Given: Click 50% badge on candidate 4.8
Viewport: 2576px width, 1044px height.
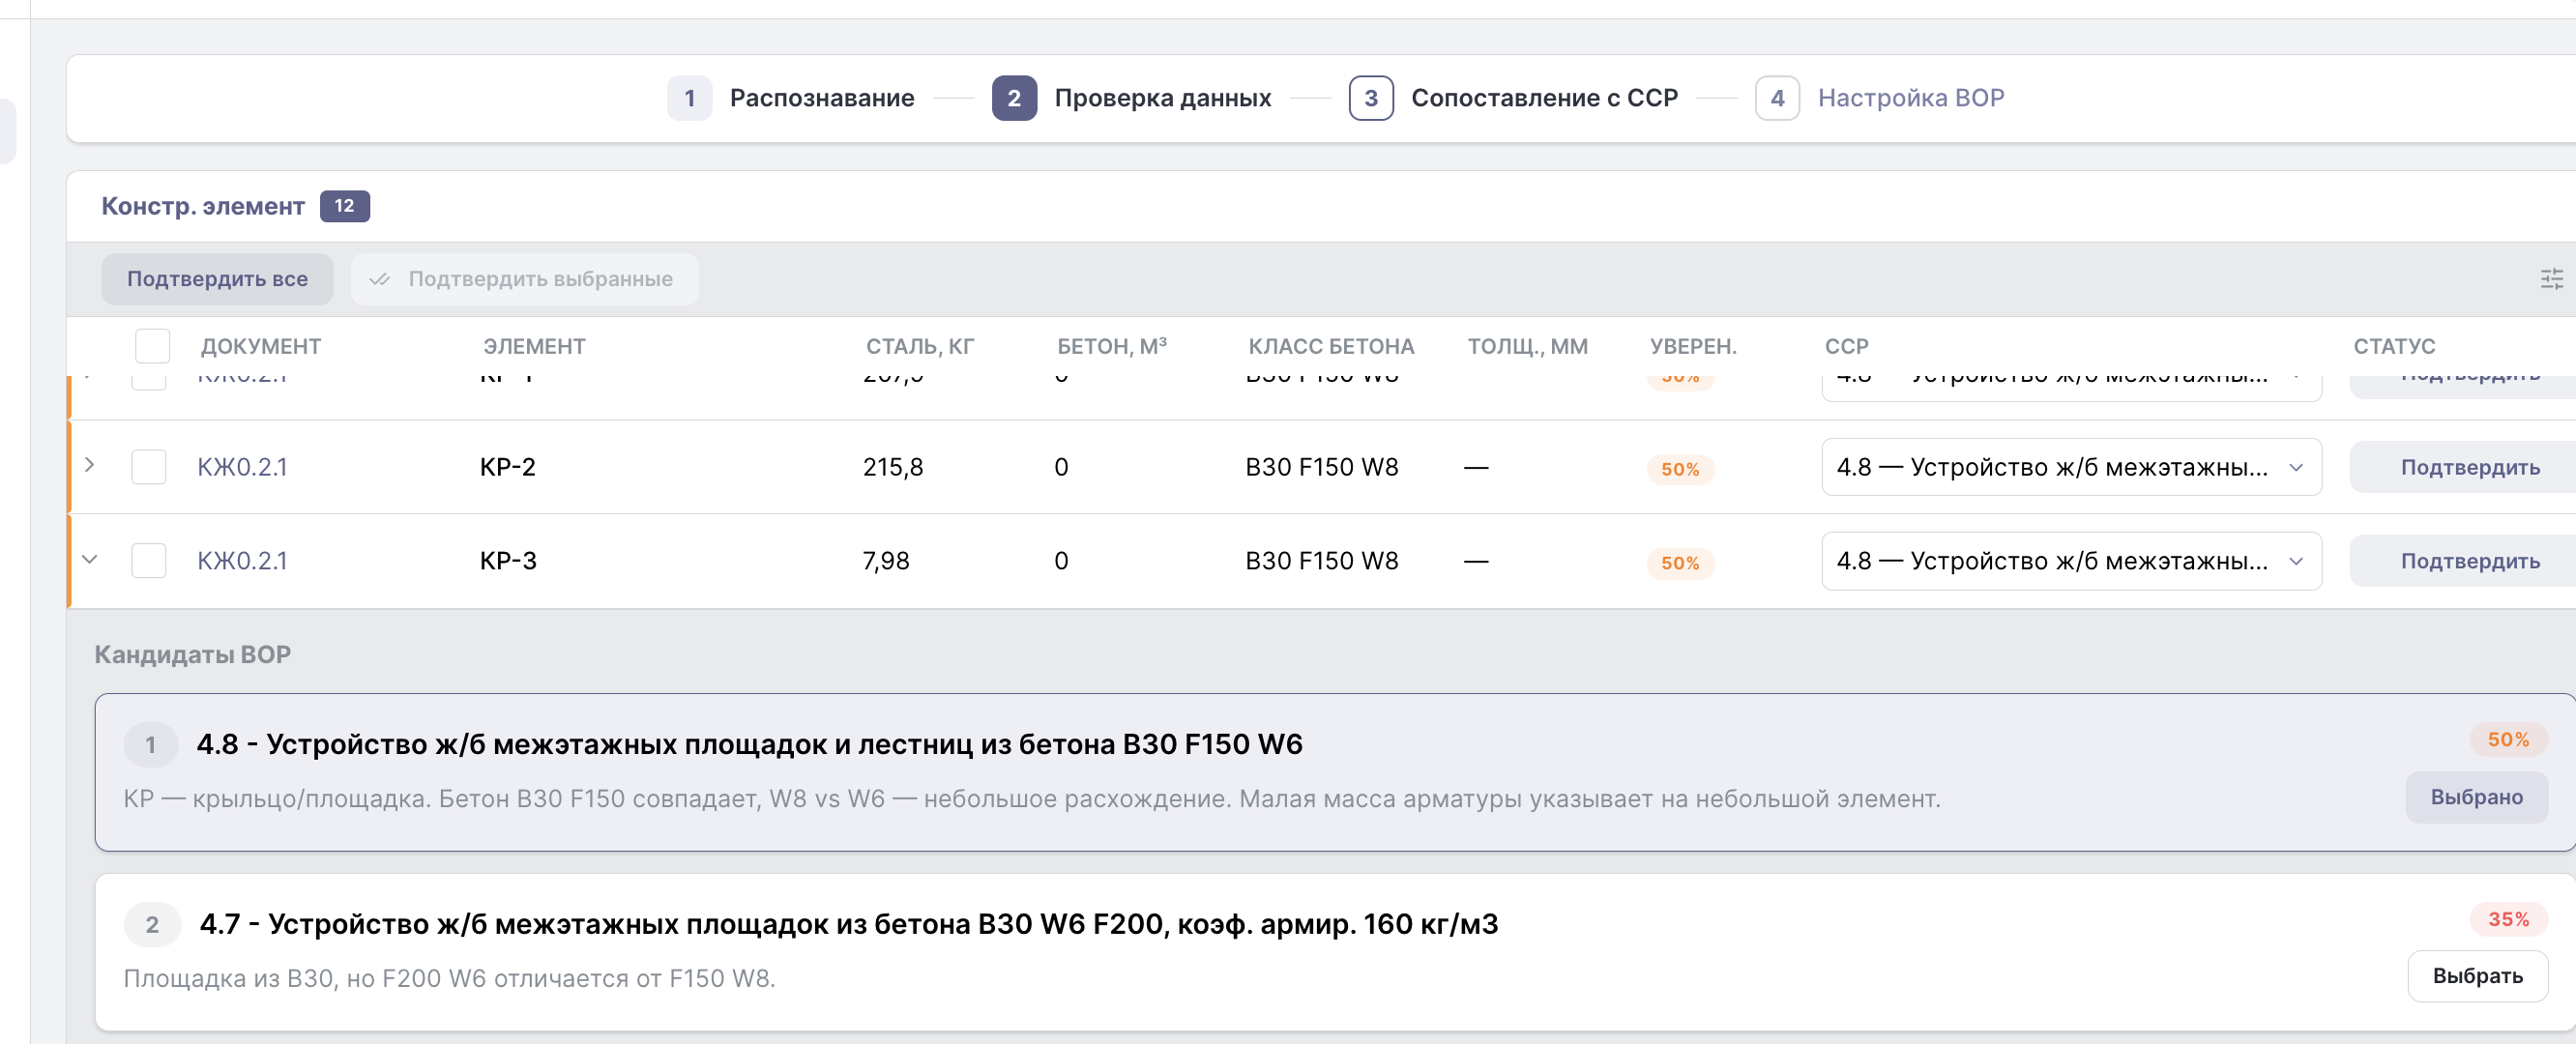Looking at the screenshot, I should [2508, 740].
